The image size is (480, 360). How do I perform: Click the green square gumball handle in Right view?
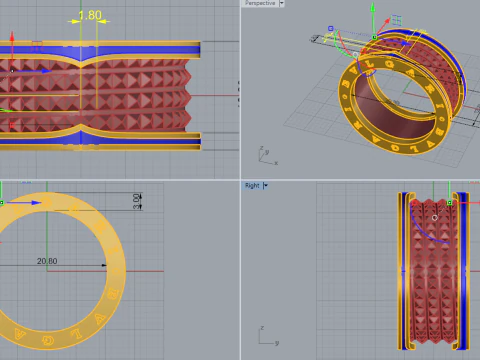click(x=449, y=202)
